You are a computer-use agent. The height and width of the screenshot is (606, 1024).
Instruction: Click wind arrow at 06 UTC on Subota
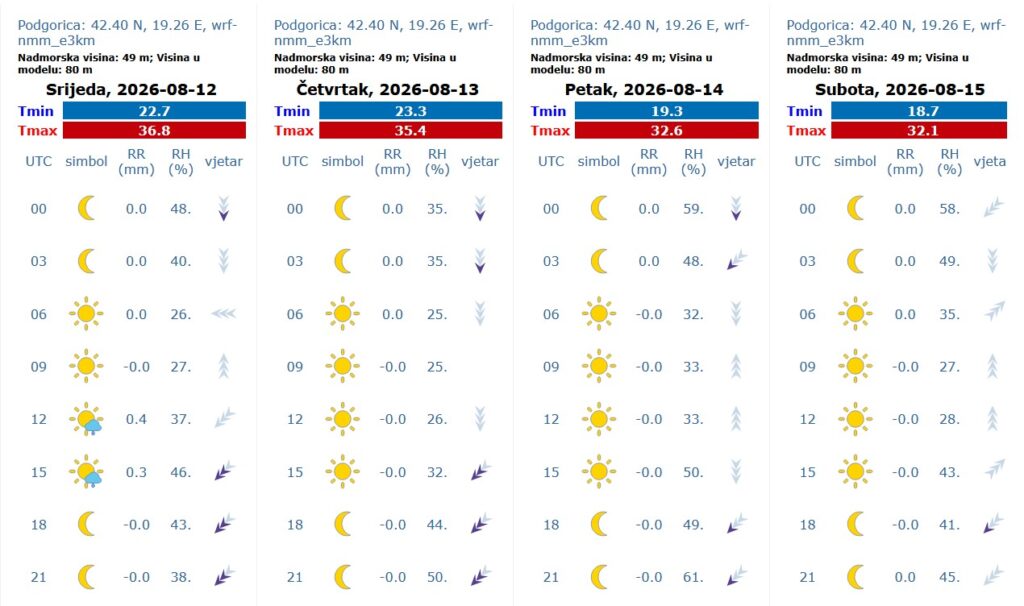[993, 311]
